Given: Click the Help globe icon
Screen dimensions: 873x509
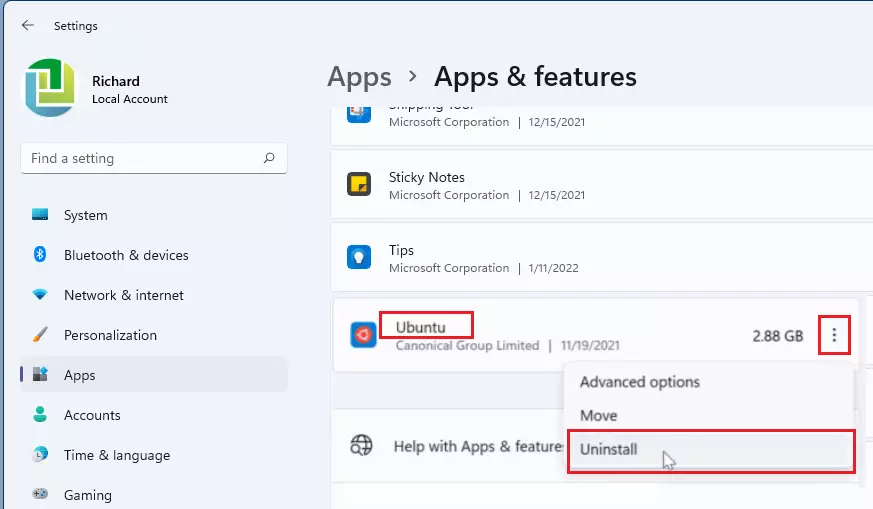Looking at the screenshot, I should (361, 446).
